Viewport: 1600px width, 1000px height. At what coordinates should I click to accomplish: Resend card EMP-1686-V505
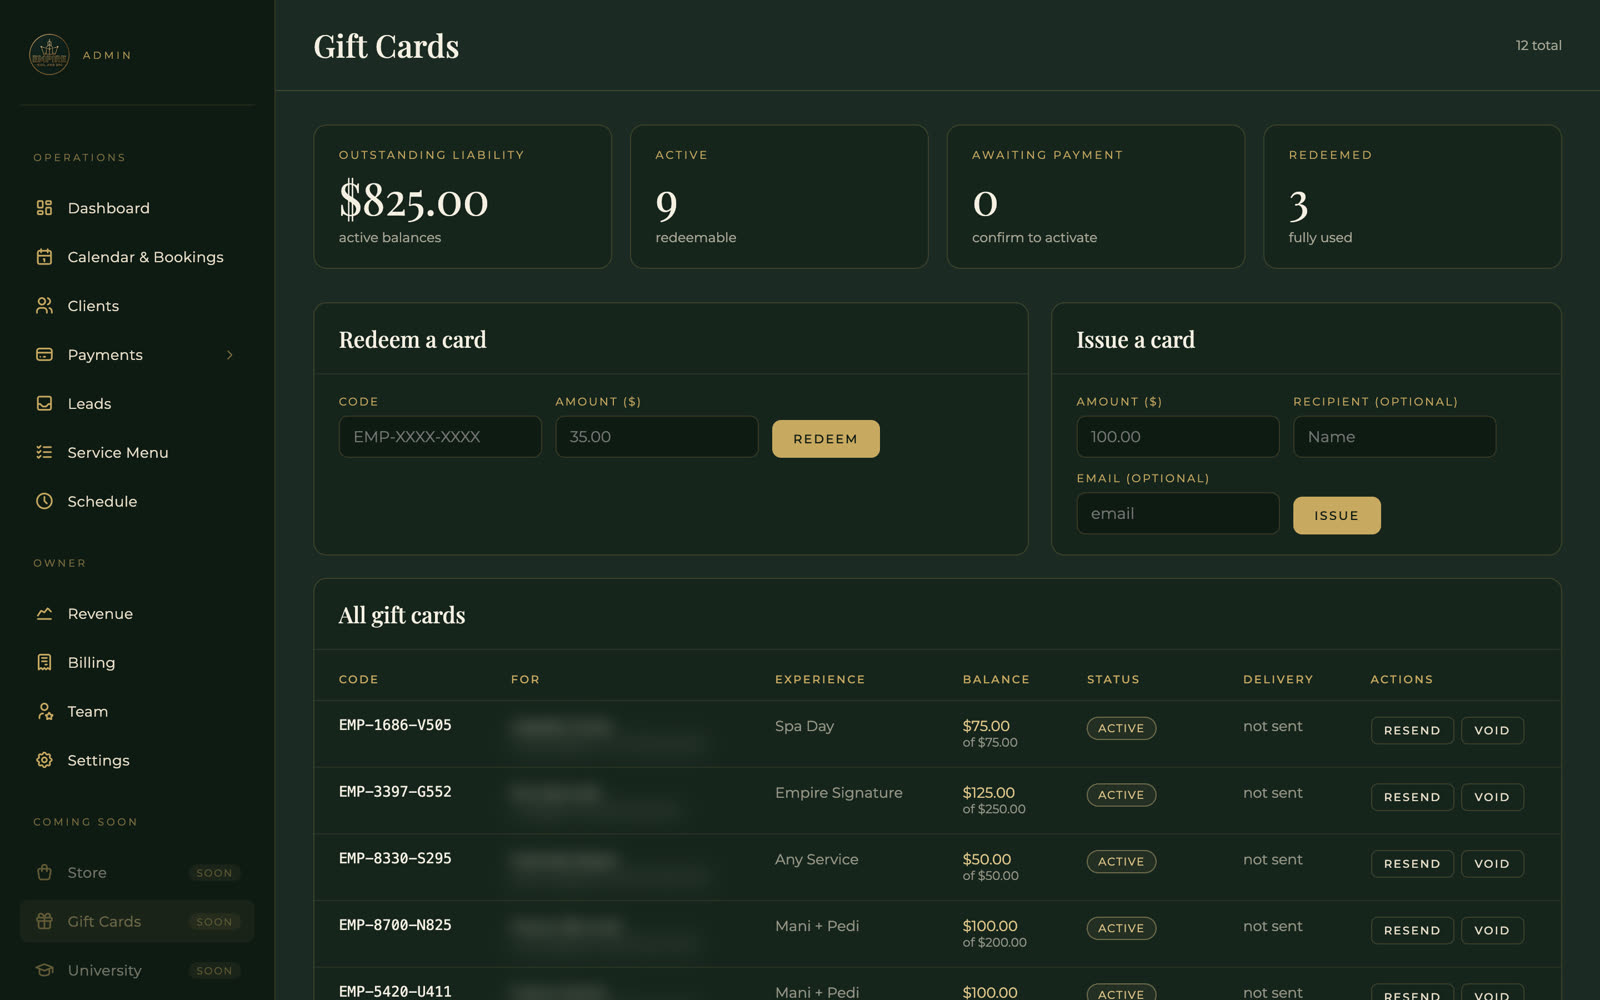point(1412,731)
